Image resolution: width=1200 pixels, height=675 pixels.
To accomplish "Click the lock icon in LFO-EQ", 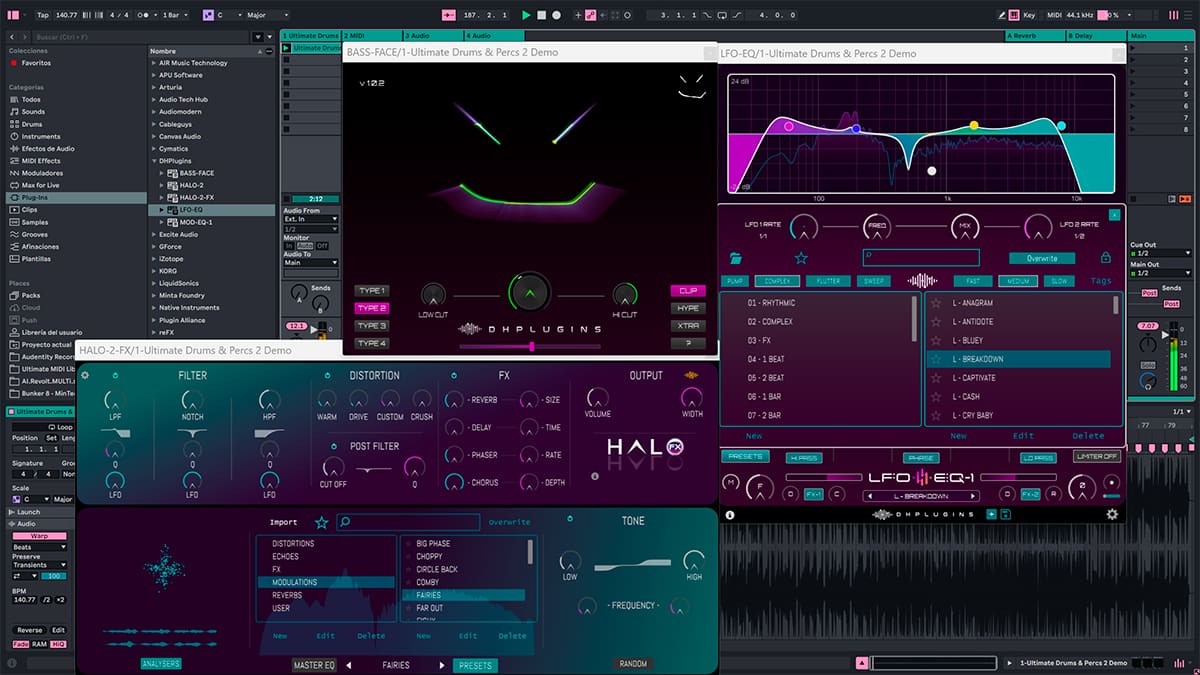I will (x=1105, y=257).
